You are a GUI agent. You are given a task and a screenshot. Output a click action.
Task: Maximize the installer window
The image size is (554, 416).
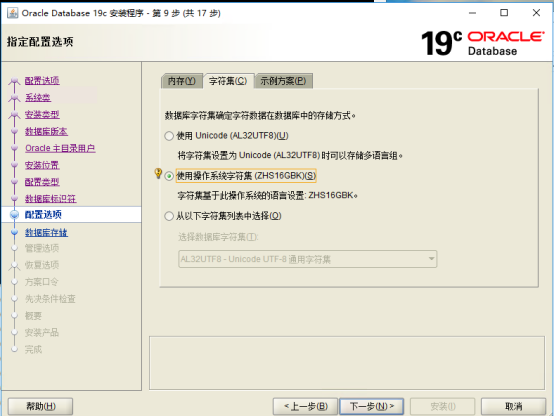click(x=504, y=13)
